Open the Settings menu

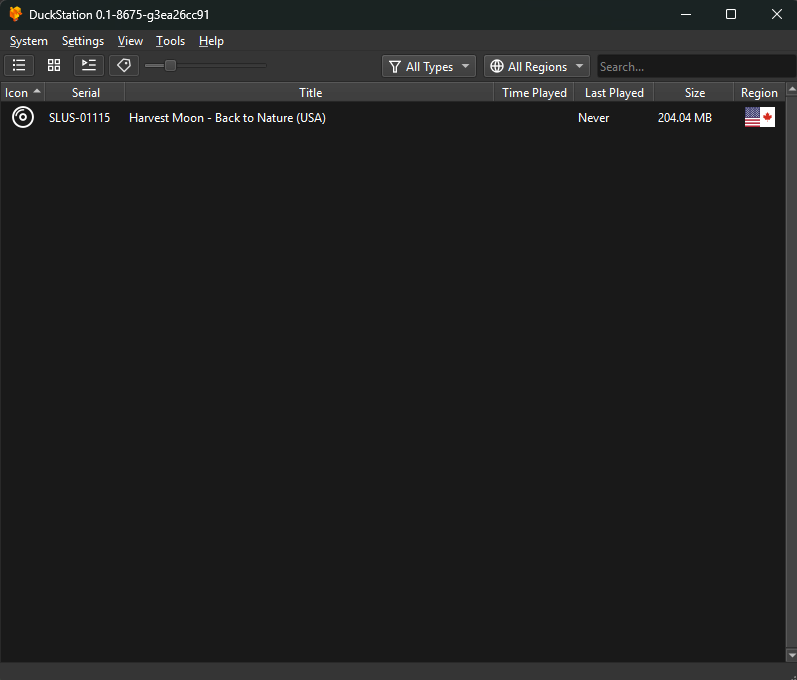(83, 41)
